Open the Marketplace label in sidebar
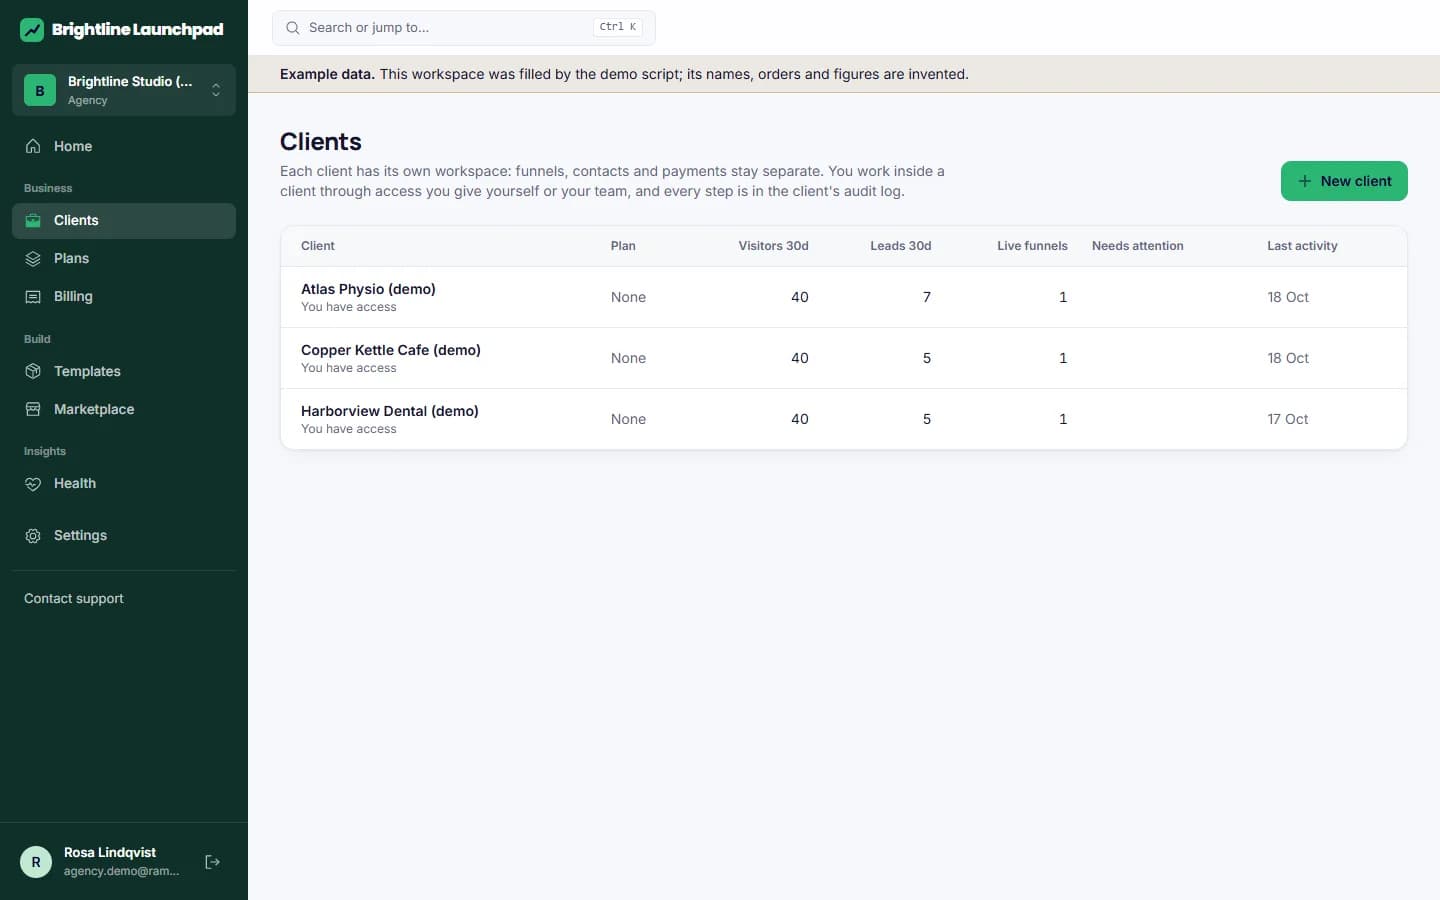Image resolution: width=1440 pixels, height=900 pixels. point(94,410)
